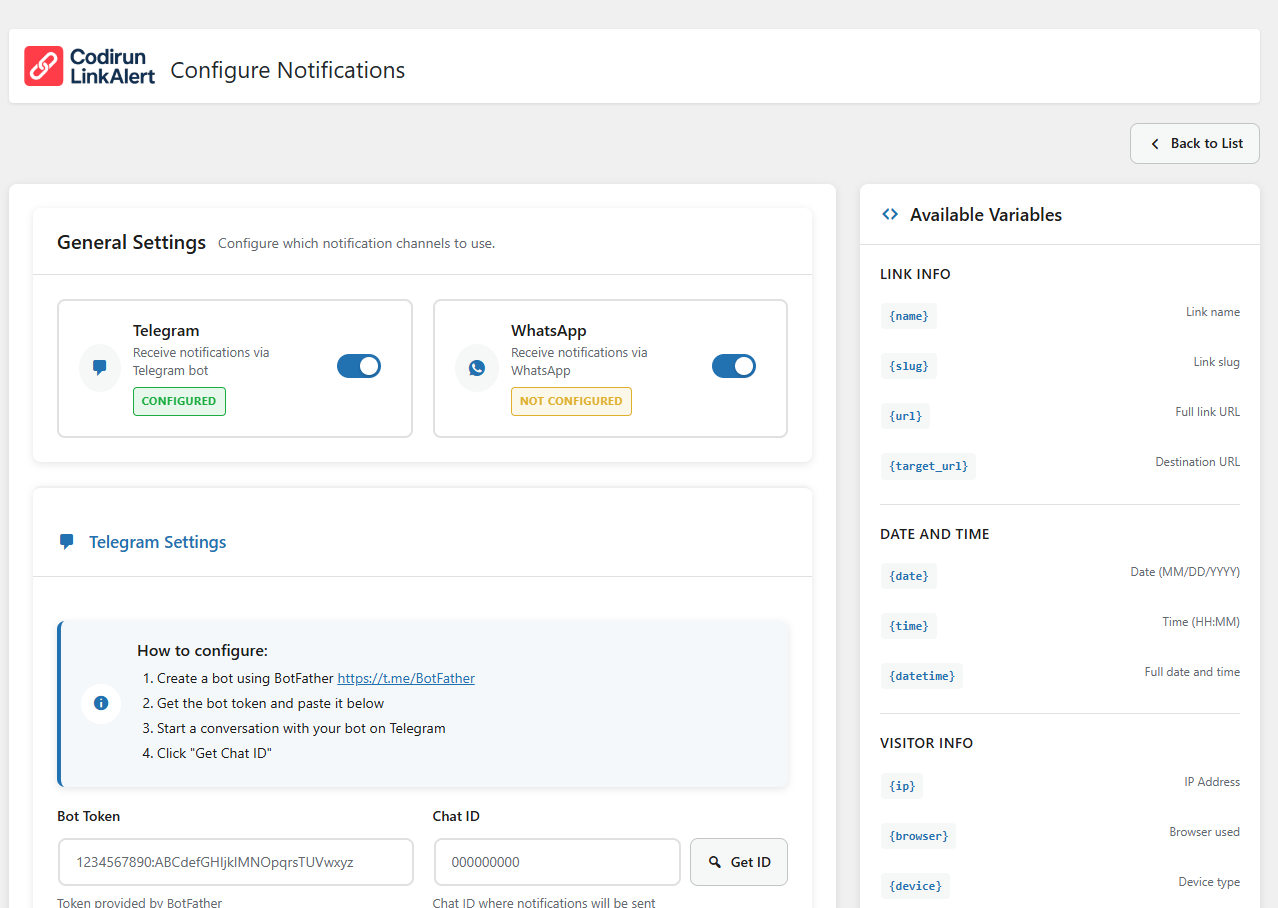
Task: Click the Telegram Settings header icon
Action: (67, 542)
